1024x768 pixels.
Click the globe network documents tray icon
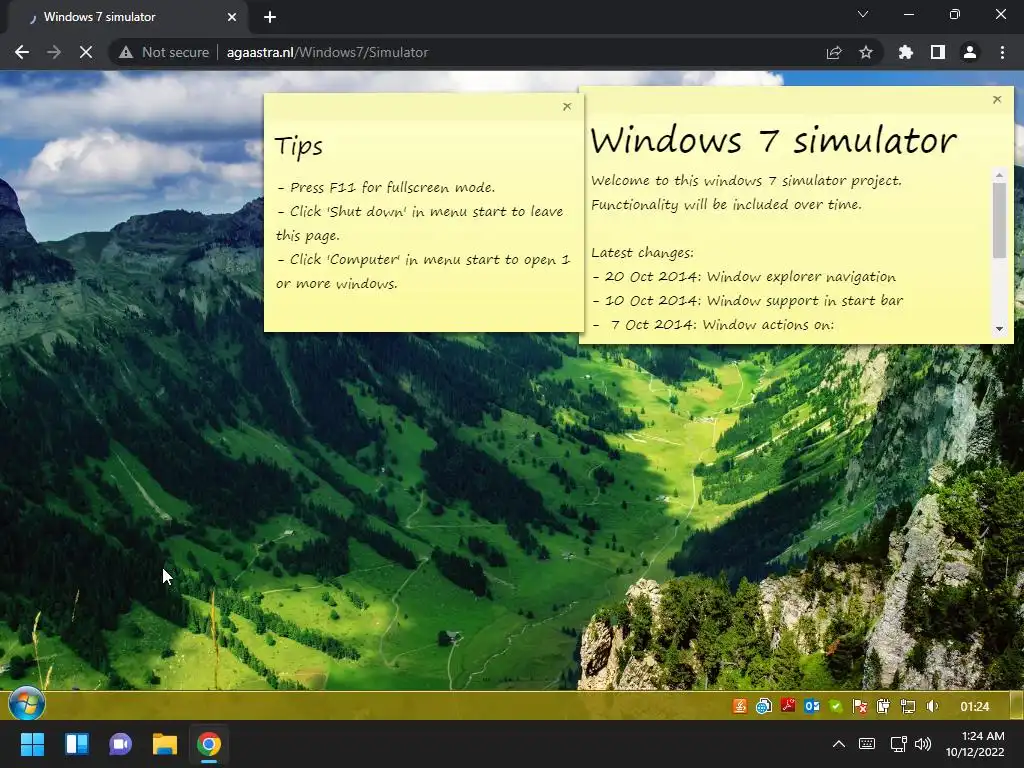(x=763, y=706)
